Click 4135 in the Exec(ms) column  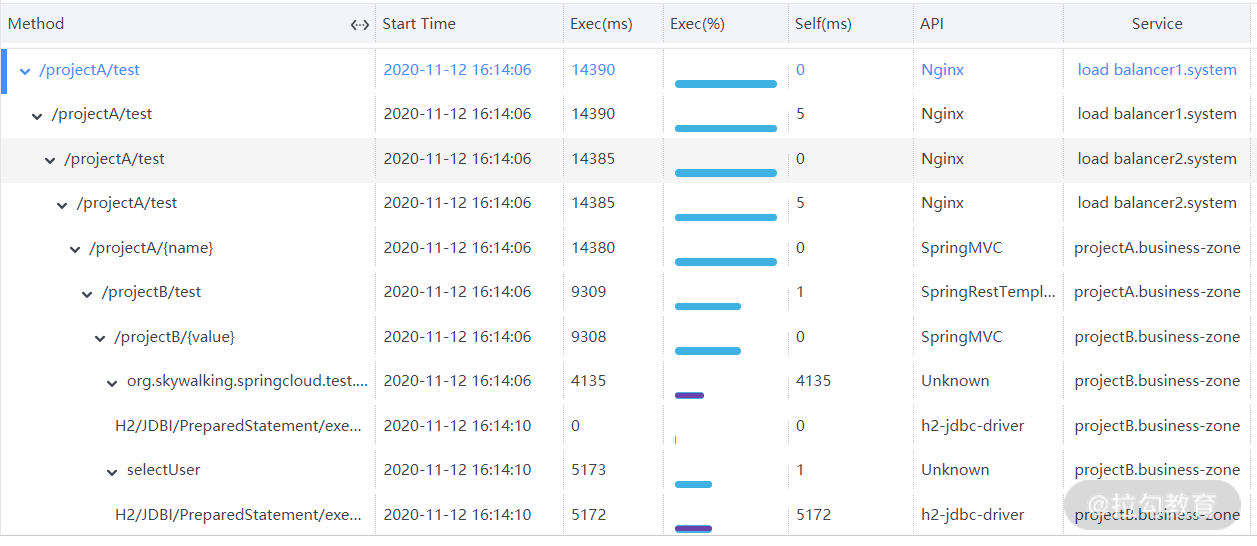pyautogui.click(x=589, y=381)
